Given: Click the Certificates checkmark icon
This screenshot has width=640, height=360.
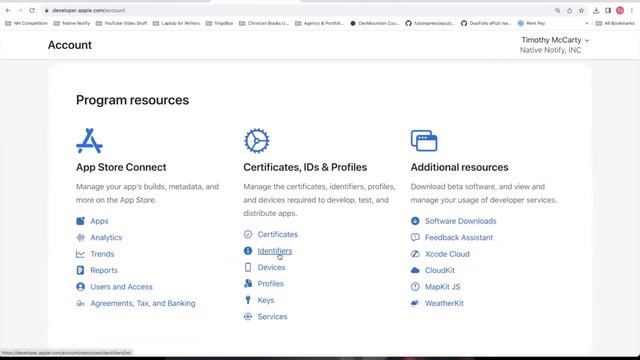Looking at the screenshot, I should click(248, 234).
